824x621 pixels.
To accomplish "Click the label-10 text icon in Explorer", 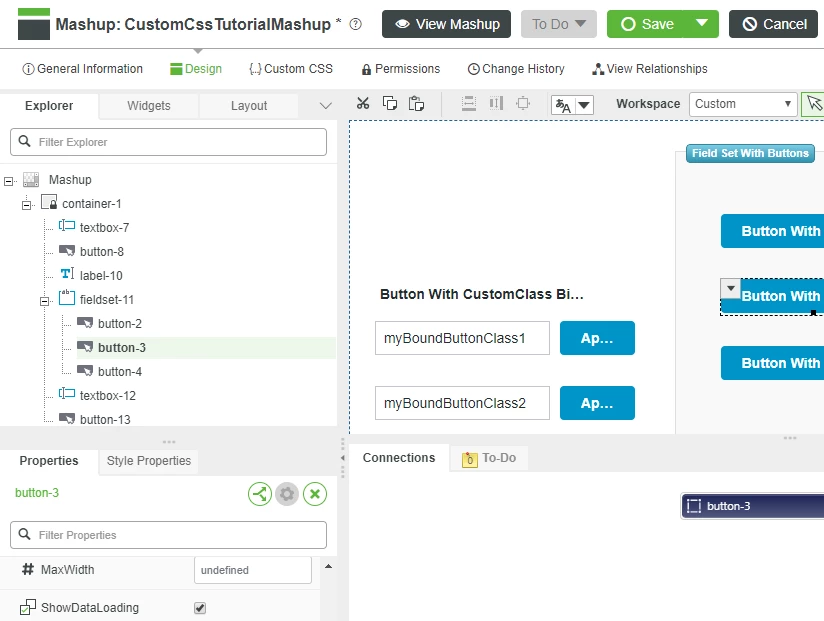I will point(67,274).
